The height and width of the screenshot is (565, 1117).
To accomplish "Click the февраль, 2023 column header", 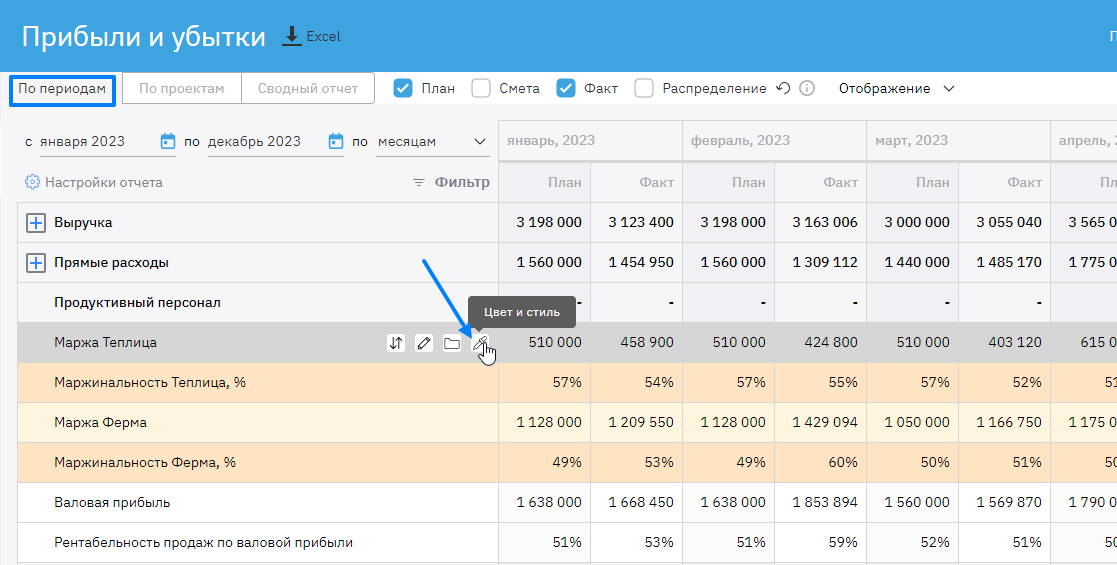I will coord(774,140).
